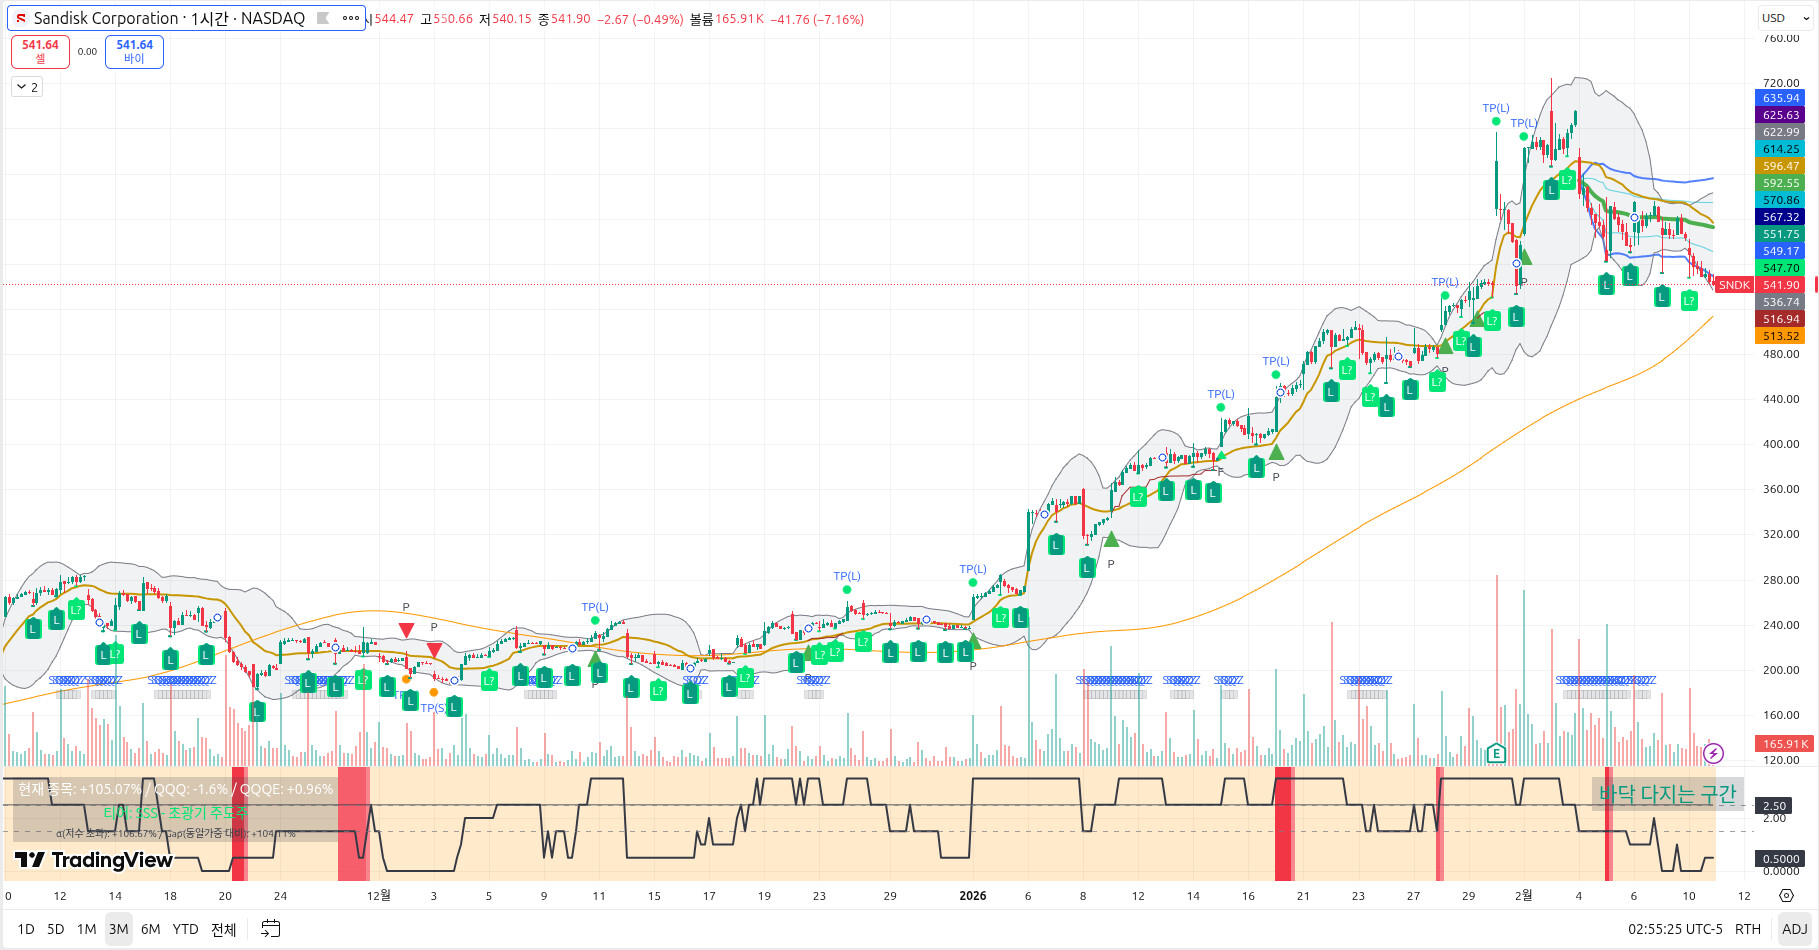Select the YTD time range
Viewport: 1819px width, 950px height.
[186, 929]
